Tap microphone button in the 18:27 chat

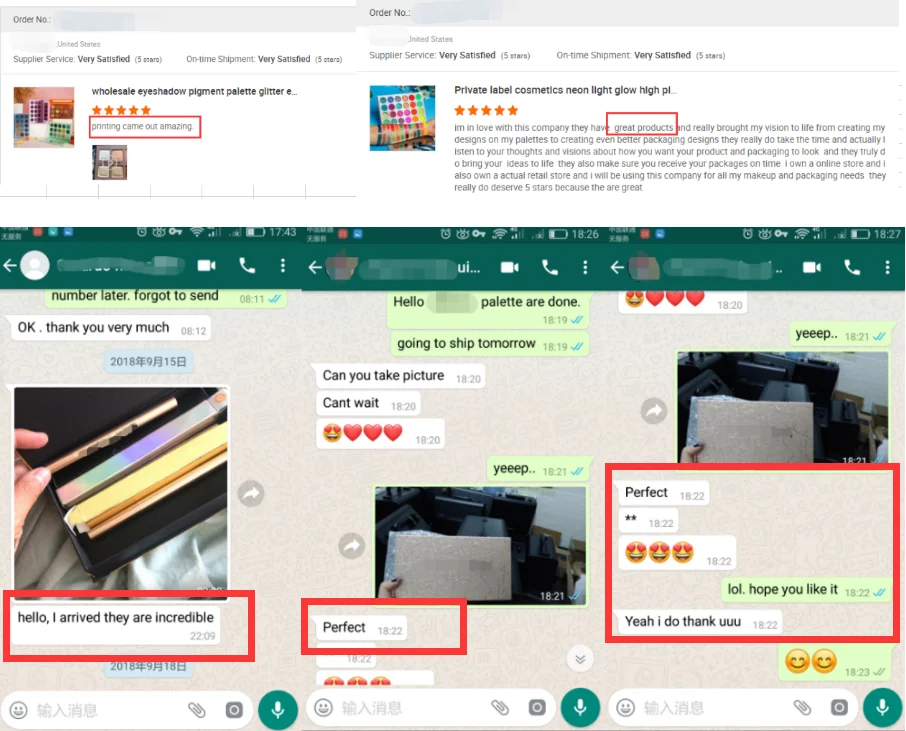[882, 707]
